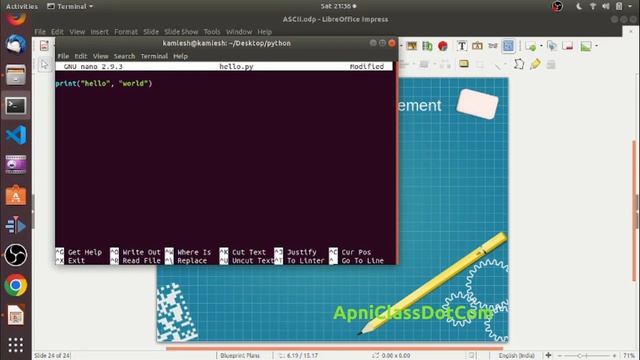Open the Terminal app menu in top bar
The height and width of the screenshot is (360, 640).
[70, 6]
